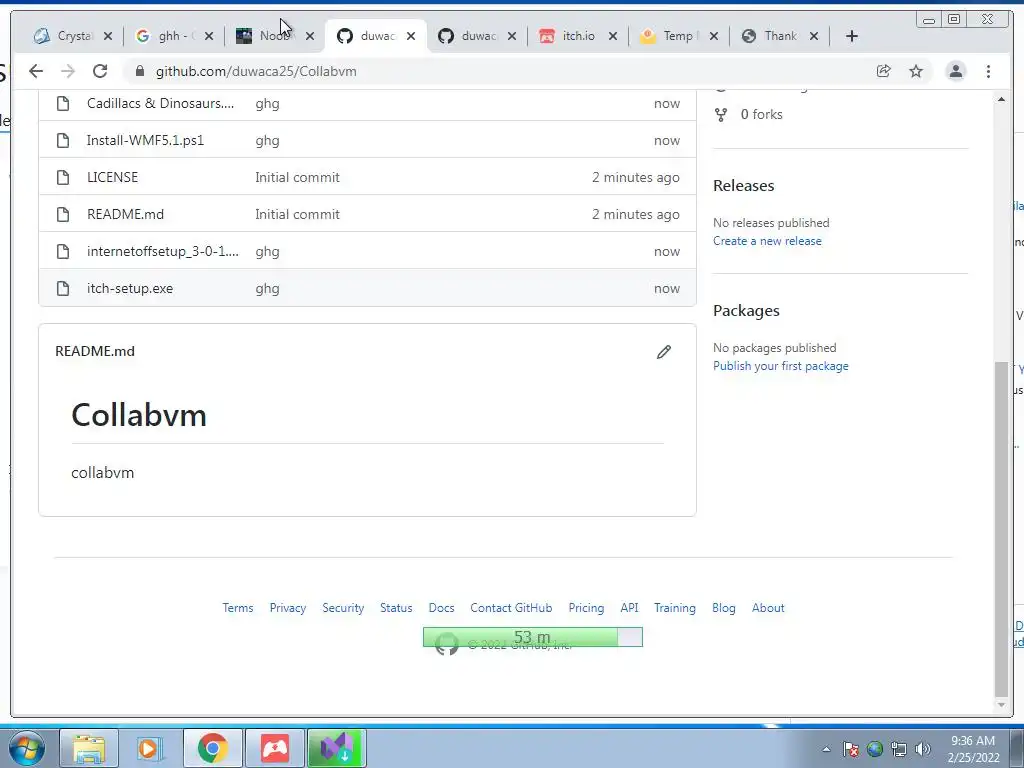
Task: Go back with the browser back arrow
Action: pos(36,71)
